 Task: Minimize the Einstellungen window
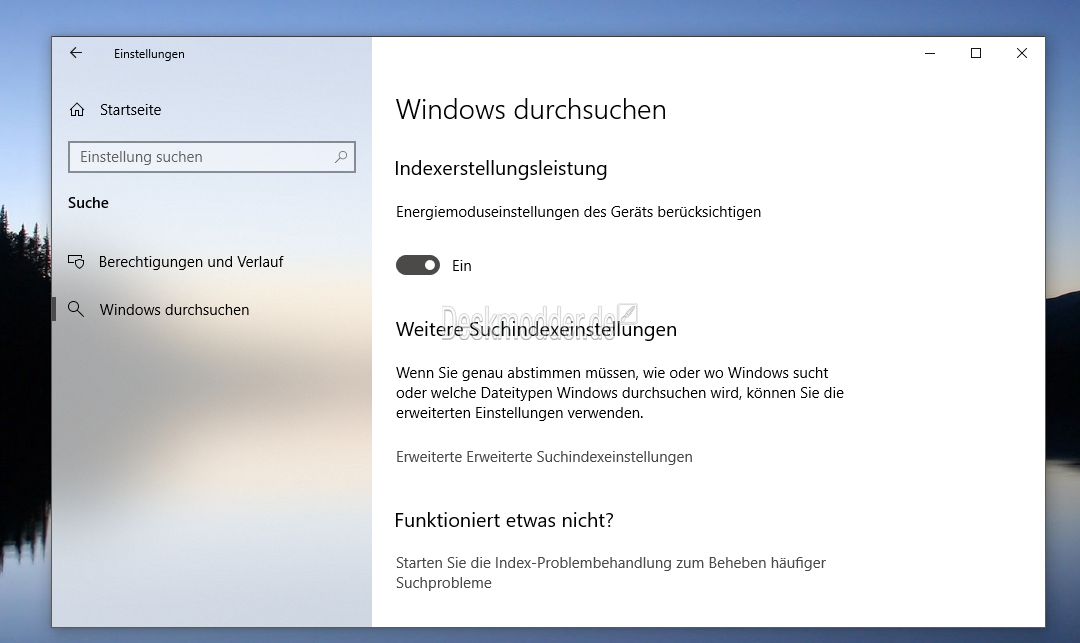[x=930, y=53]
